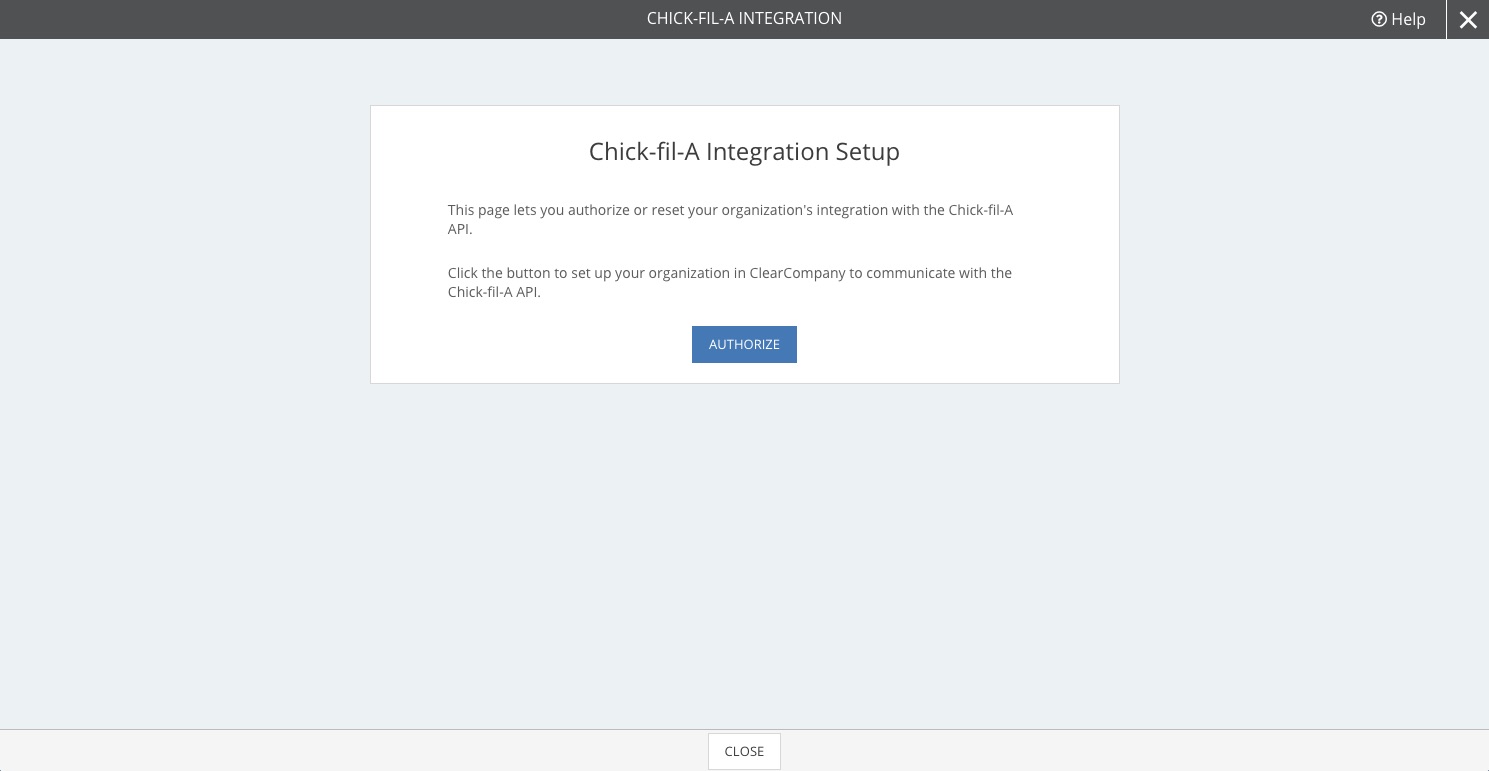1489x771 pixels.
Task: Click the CLOSE button in footer
Action: [744, 751]
